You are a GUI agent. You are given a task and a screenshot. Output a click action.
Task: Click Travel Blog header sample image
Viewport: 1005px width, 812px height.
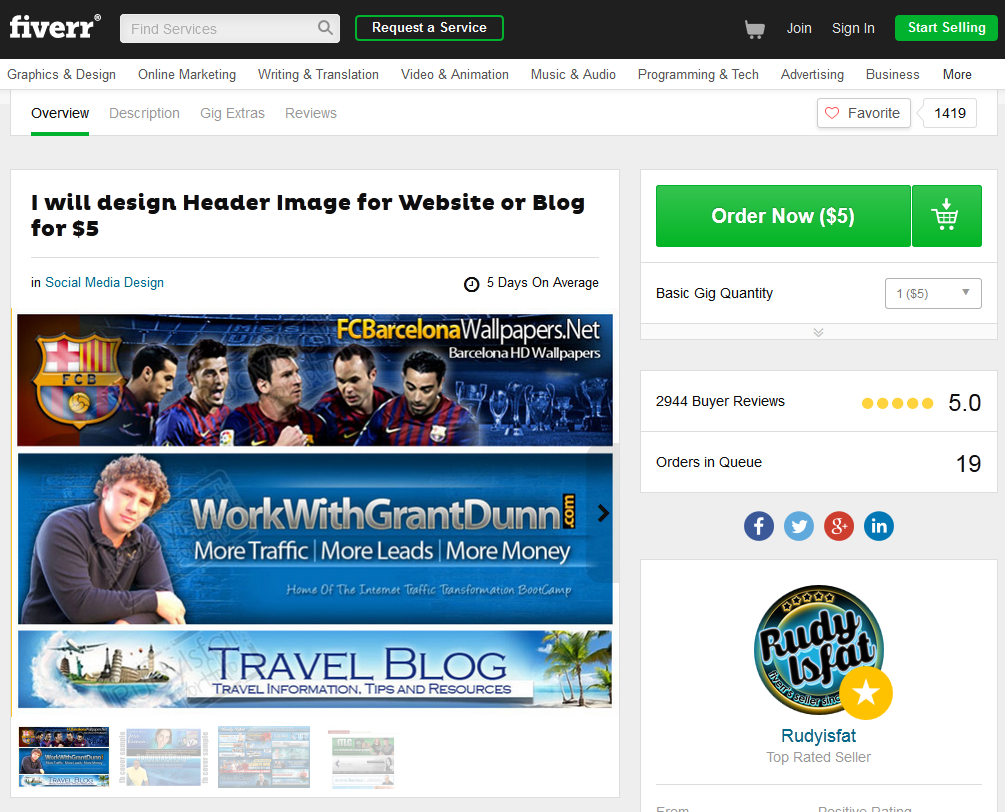click(x=315, y=669)
